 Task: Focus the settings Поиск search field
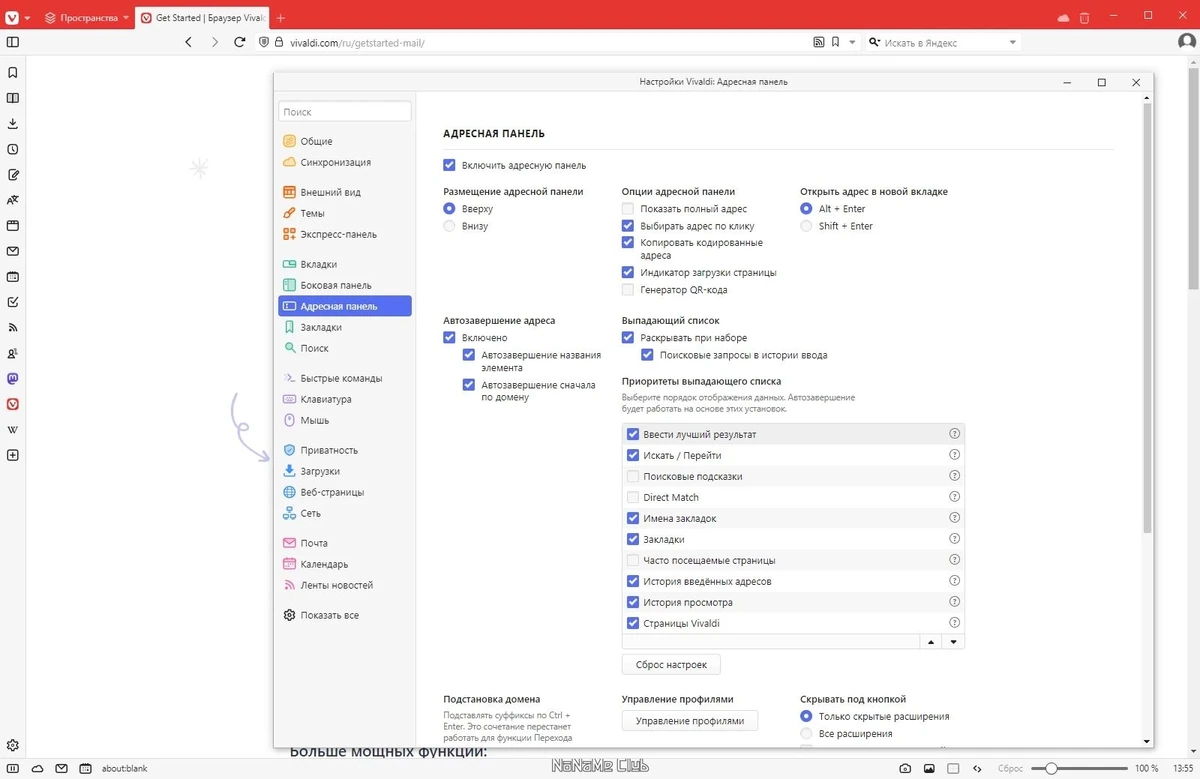[x=345, y=112]
